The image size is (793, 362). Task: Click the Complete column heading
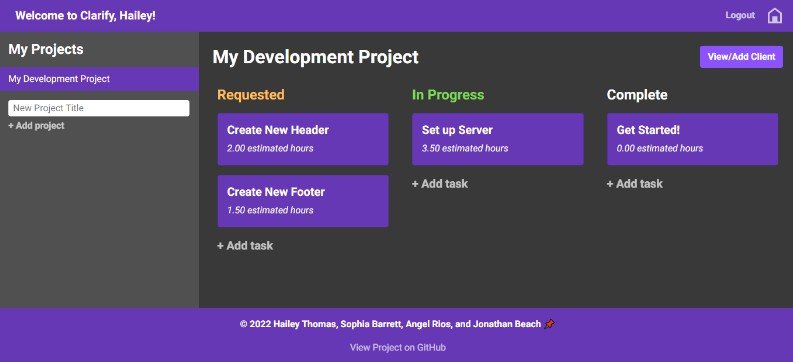637,95
